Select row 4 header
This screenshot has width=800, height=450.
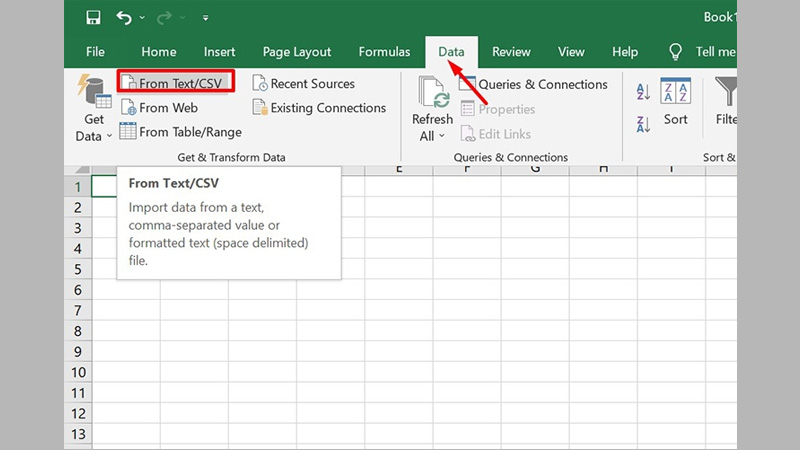click(78, 248)
